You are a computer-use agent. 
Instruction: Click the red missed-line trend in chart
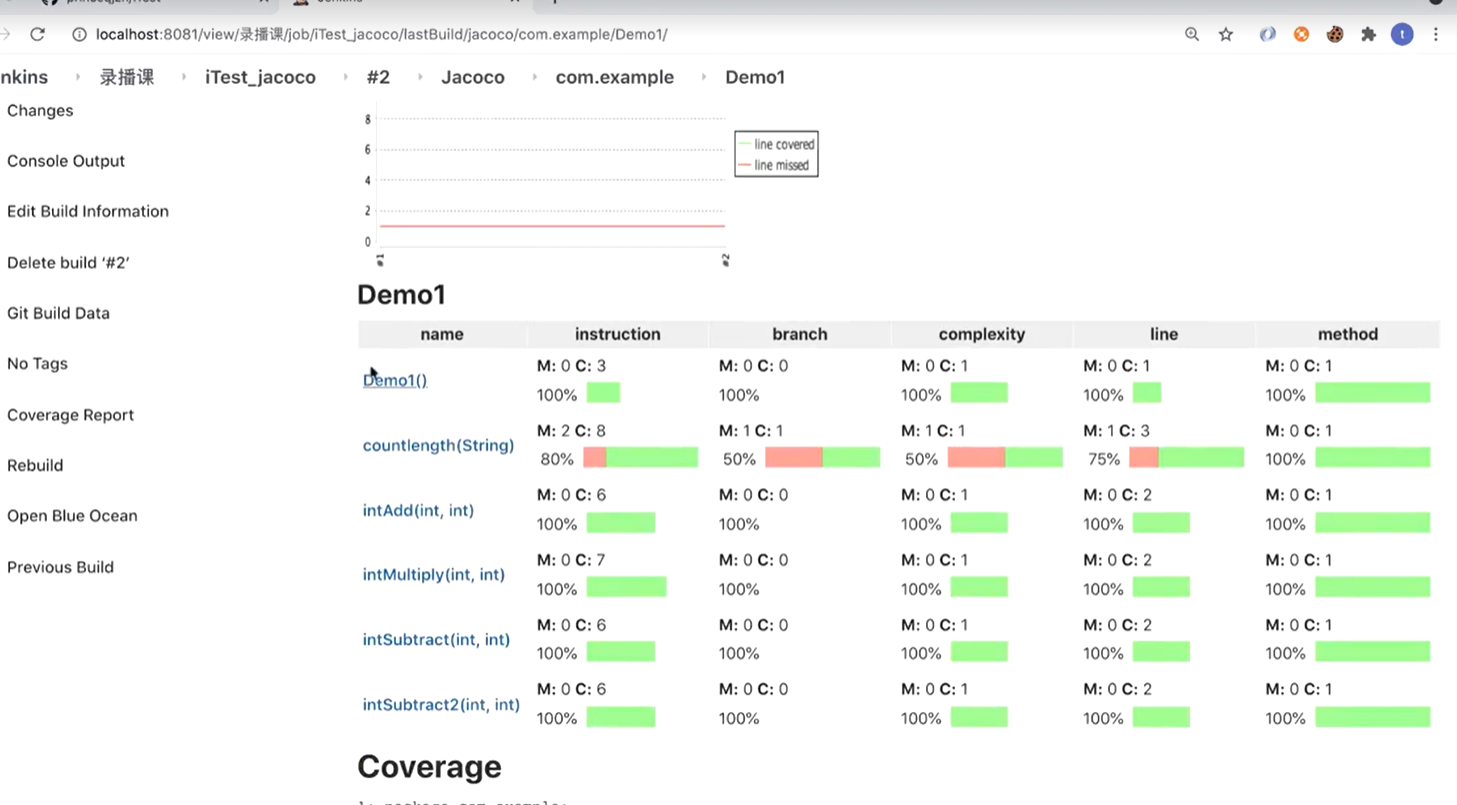[552, 226]
